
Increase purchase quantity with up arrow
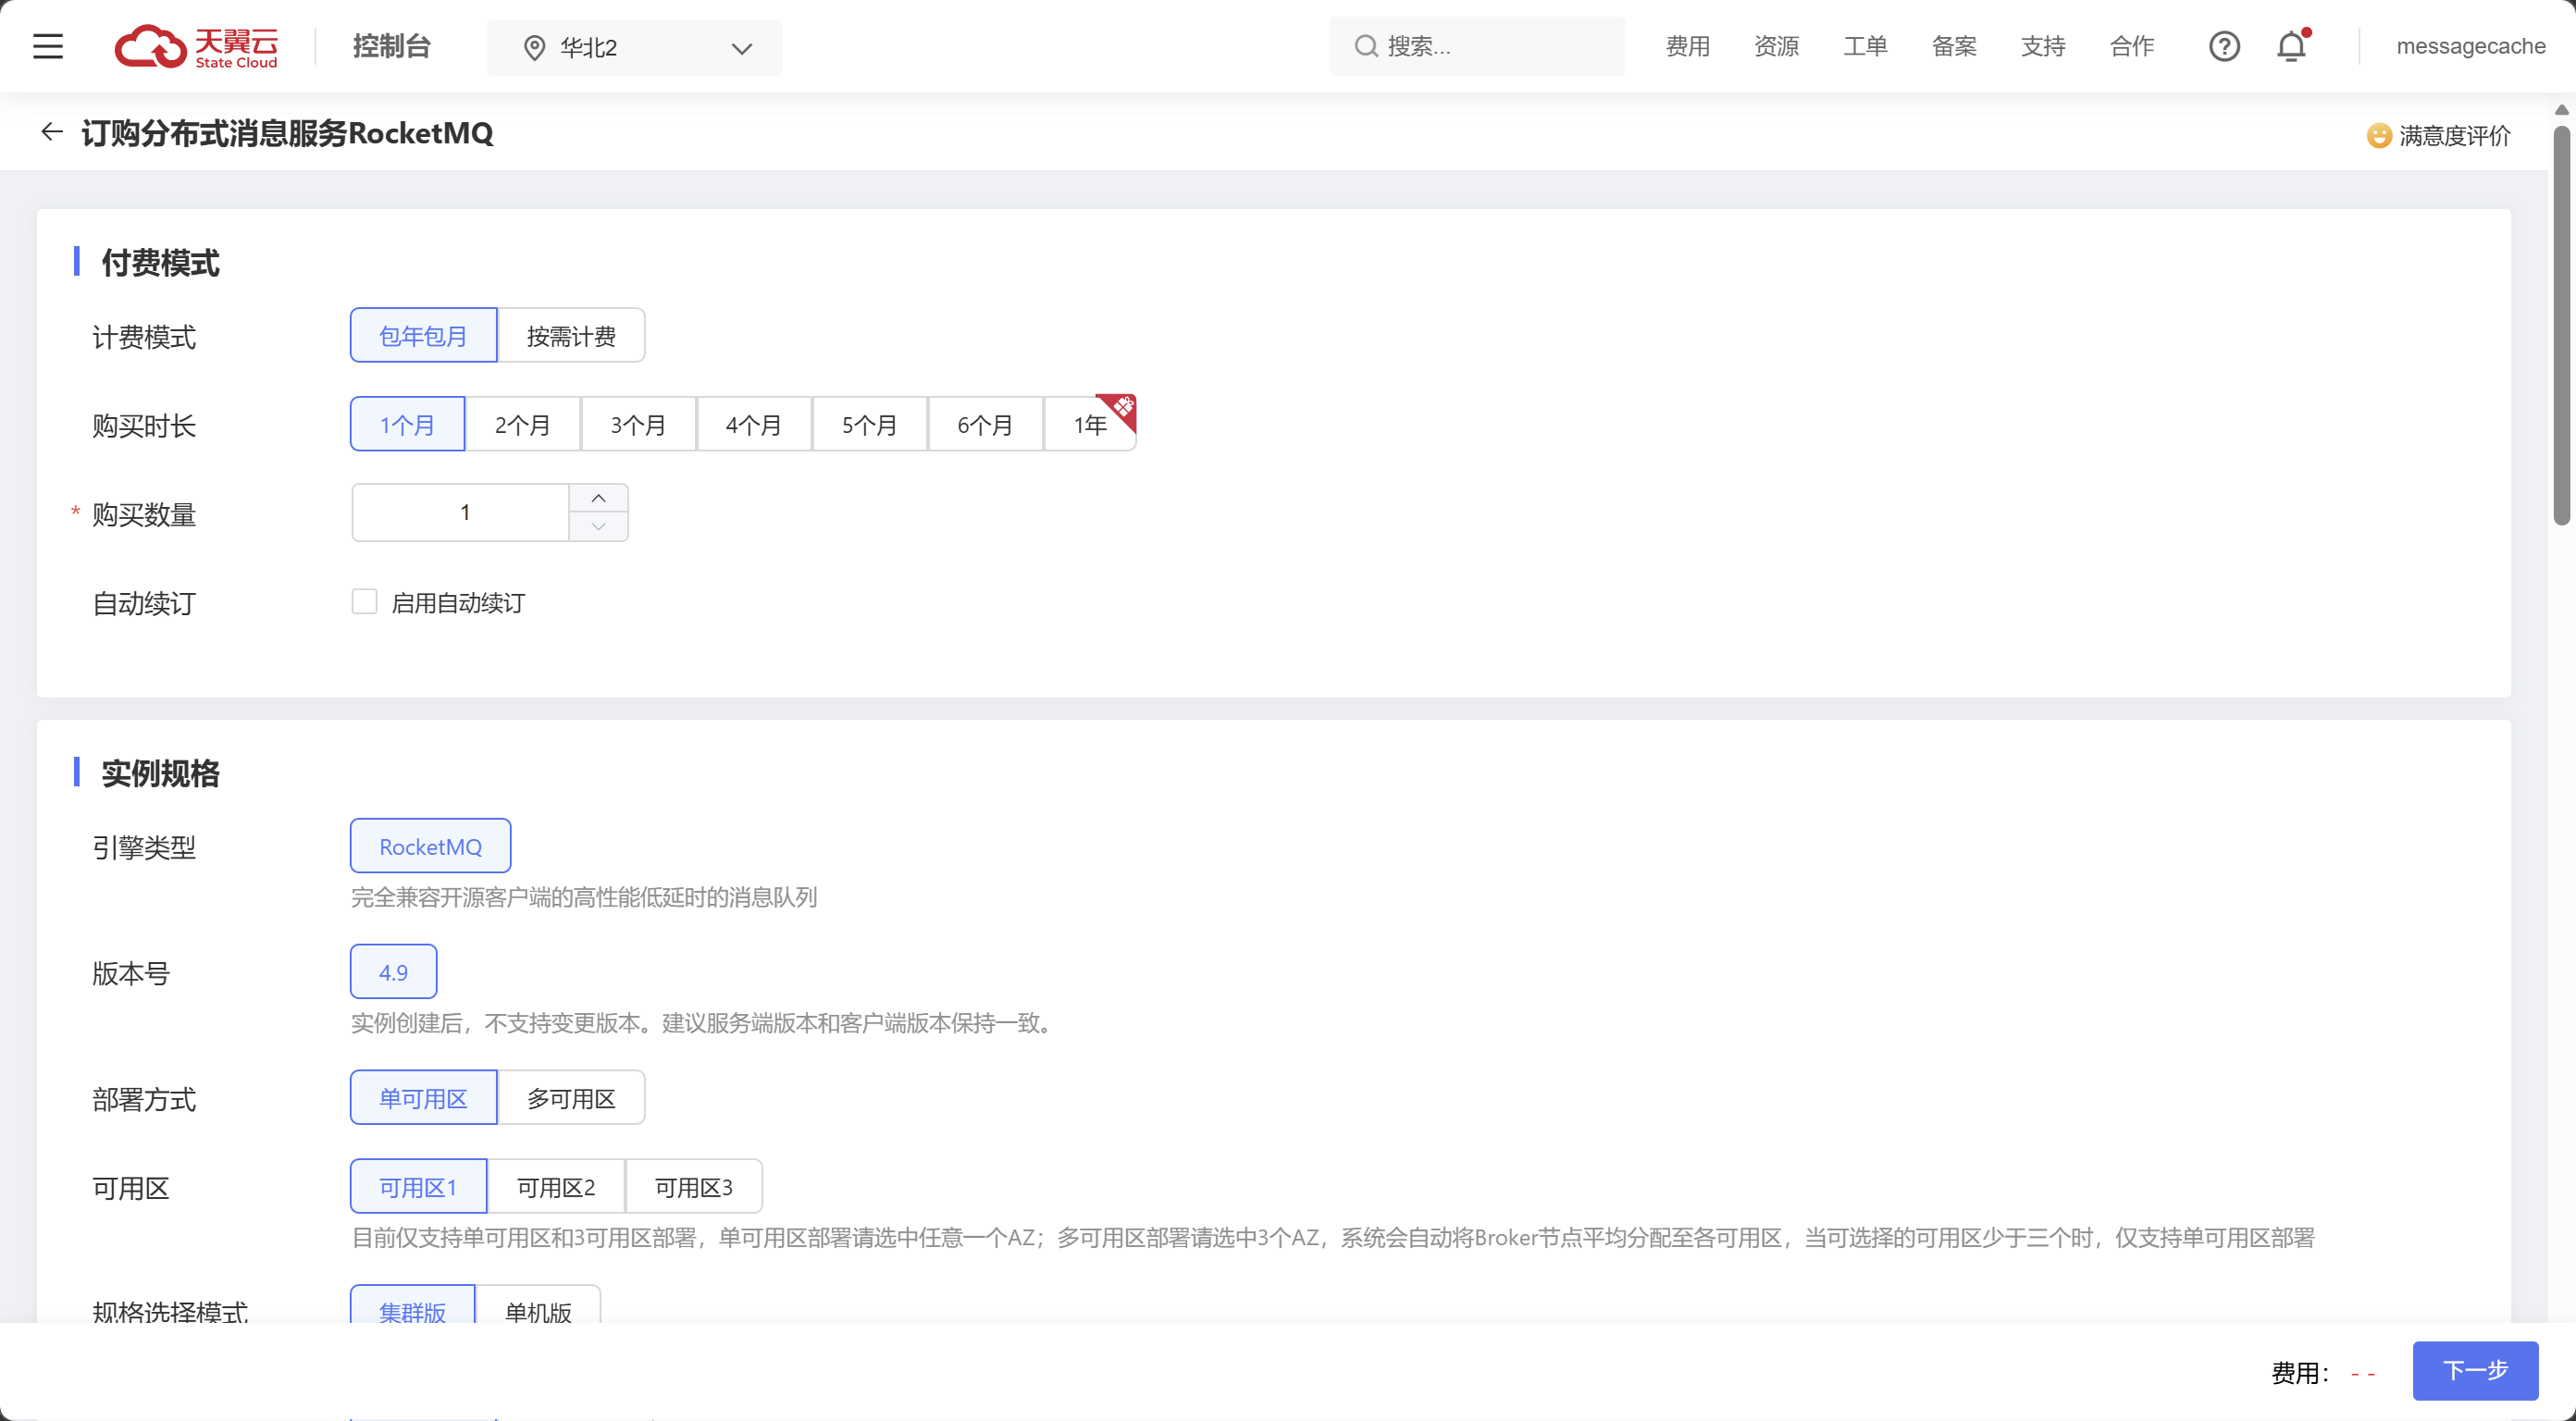[x=598, y=498]
